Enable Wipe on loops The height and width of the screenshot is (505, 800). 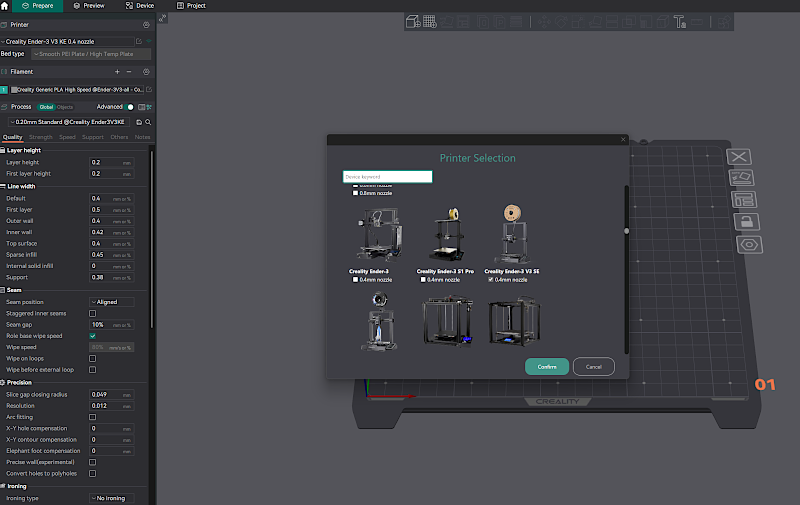tap(92, 359)
